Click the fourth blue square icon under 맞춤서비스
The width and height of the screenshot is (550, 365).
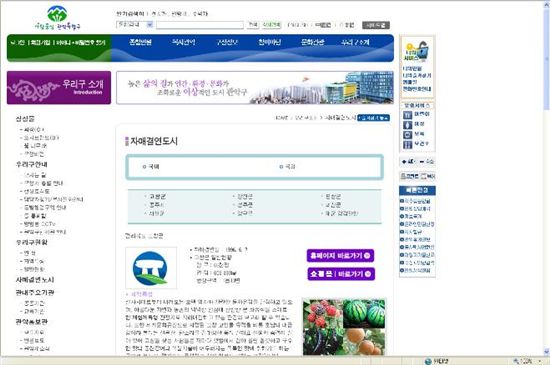(x=408, y=144)
